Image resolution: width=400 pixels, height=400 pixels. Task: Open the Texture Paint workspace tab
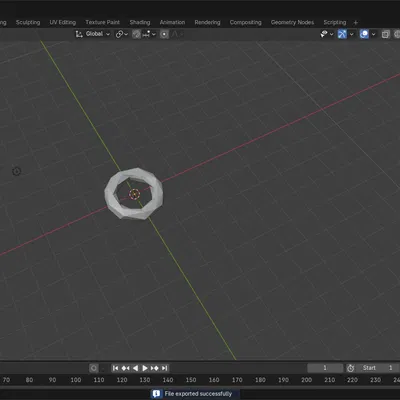[x=102, y=22]
